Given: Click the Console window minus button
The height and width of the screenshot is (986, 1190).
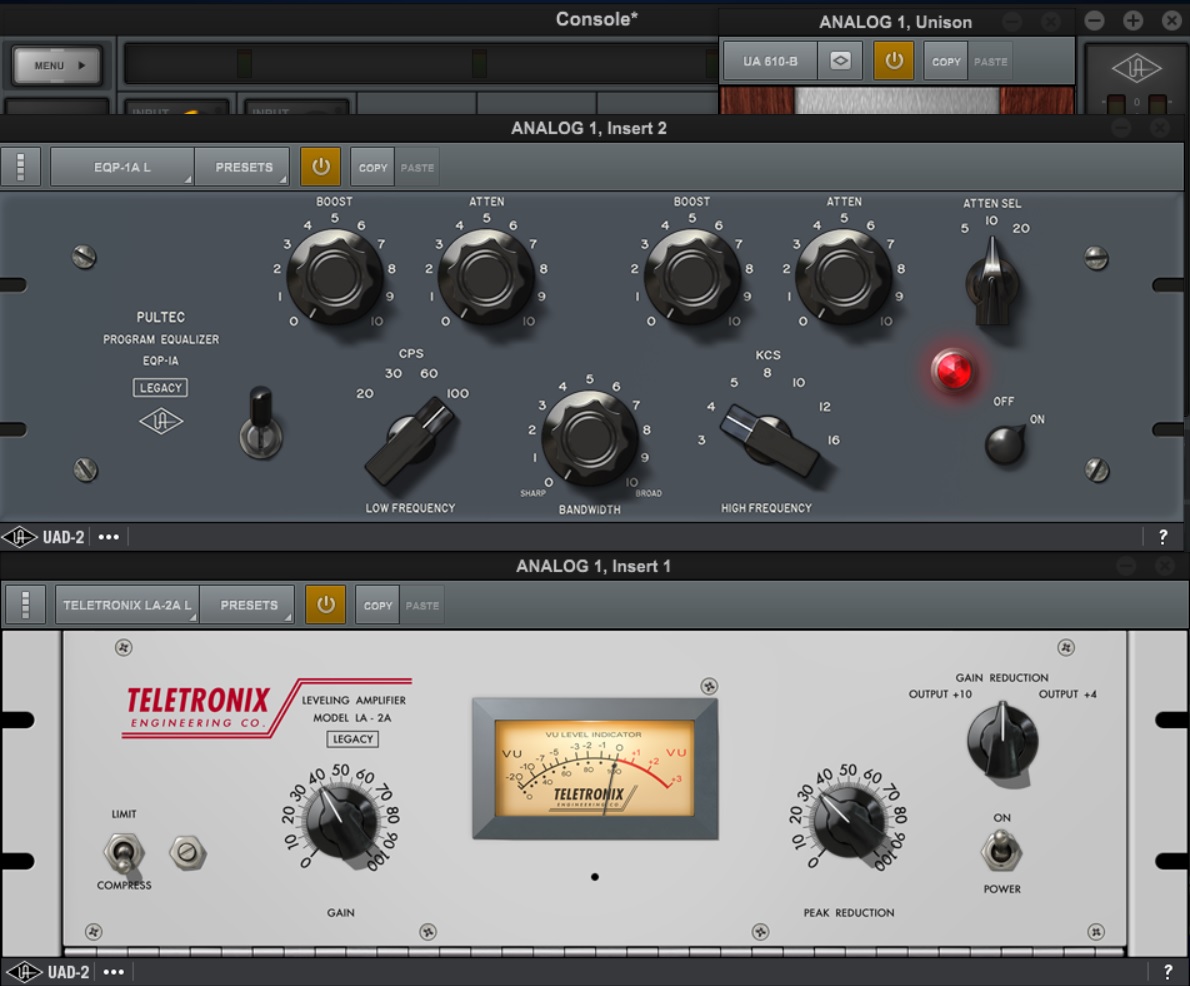Looking at the screenshot, I should tap(1094, 20).
